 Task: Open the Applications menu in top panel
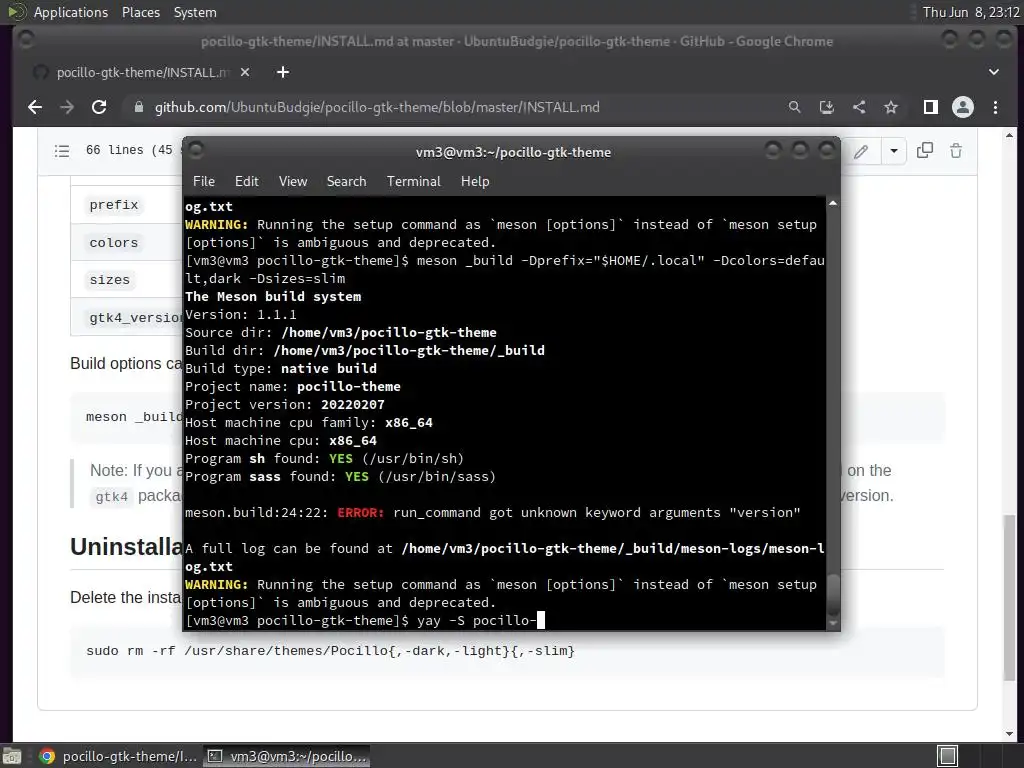coord(71,12)
